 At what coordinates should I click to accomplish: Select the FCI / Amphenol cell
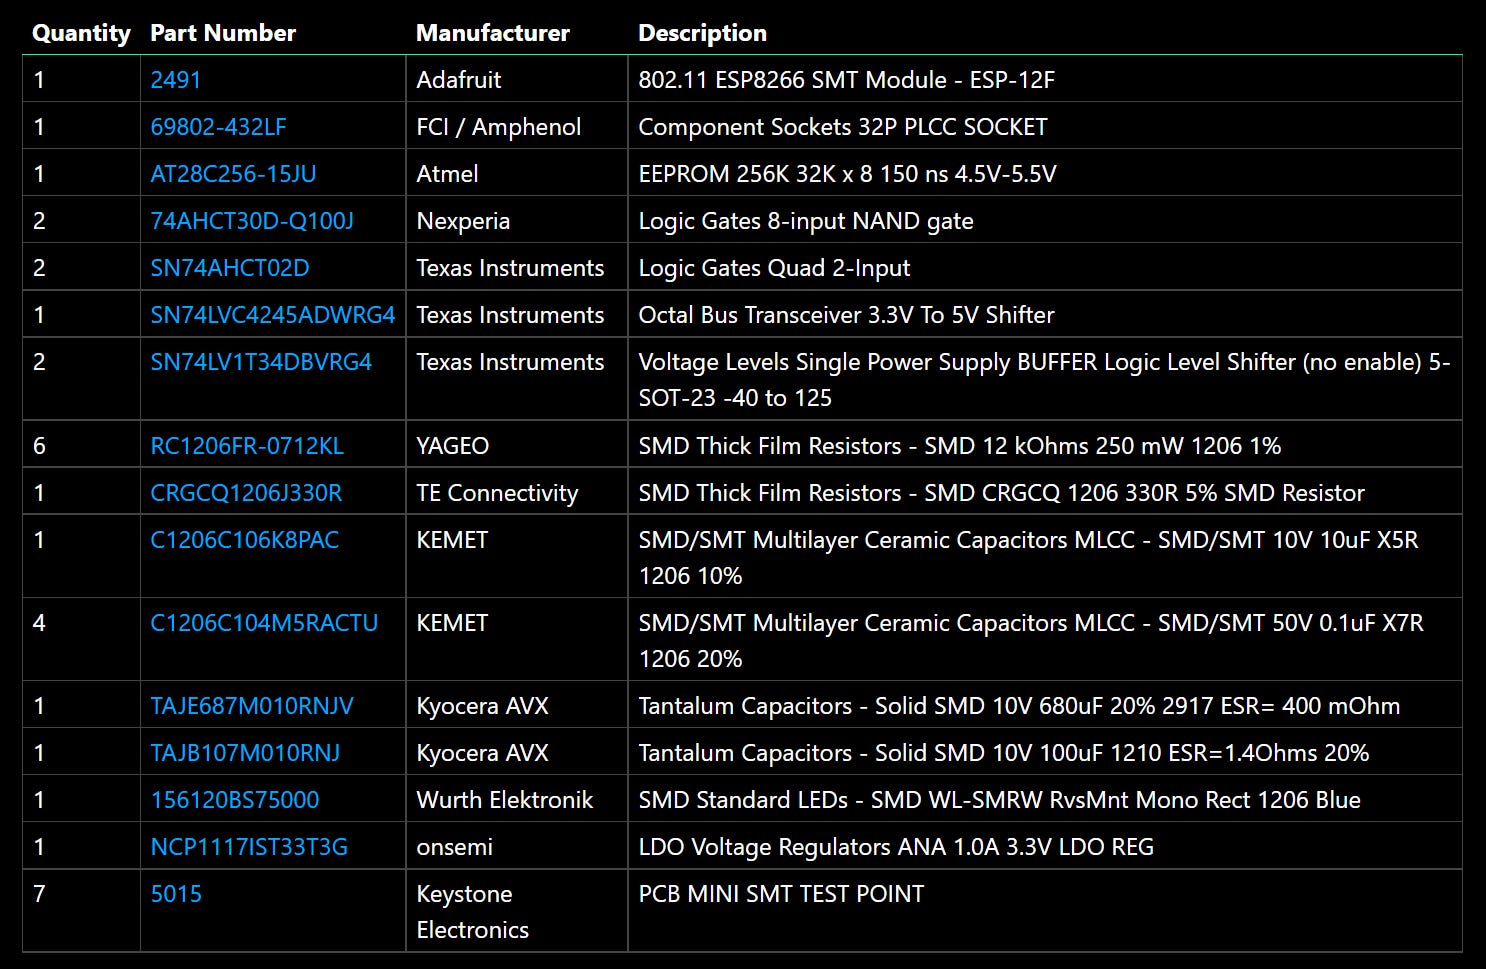(x=516, y=127)
